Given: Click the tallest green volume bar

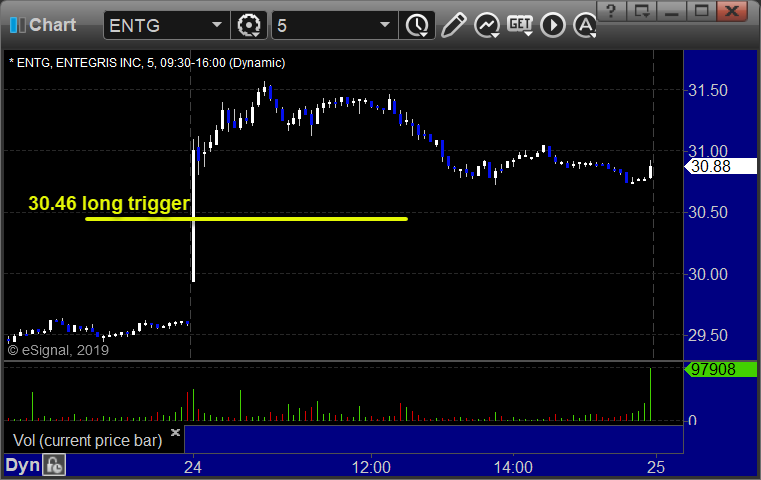Looking at the screenshot, I should tap(650, 394).
